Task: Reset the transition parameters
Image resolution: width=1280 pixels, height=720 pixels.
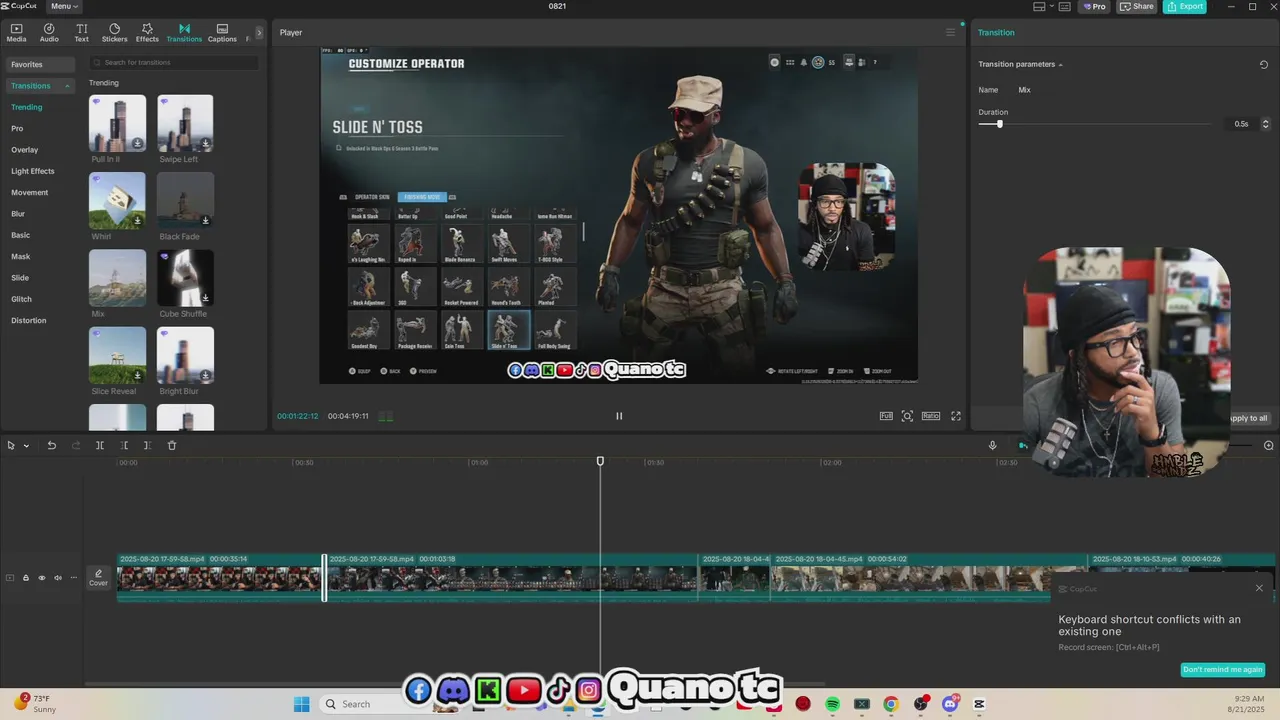Action: tap(1264, 64)
